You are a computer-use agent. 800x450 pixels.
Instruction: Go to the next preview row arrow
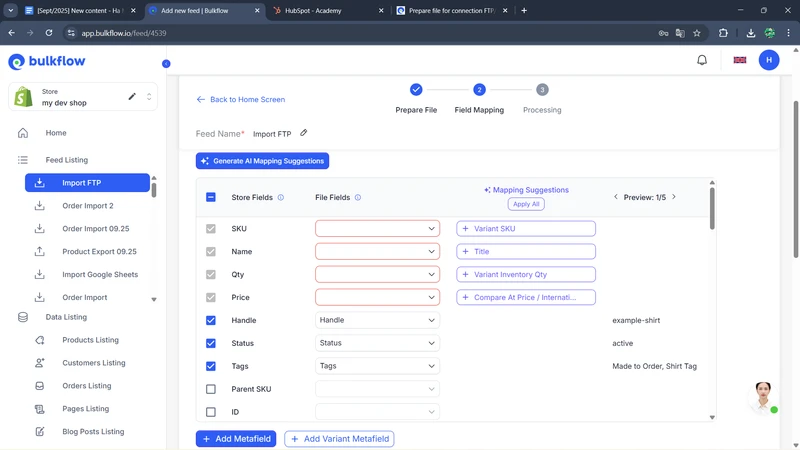click(x=674, y=197)
